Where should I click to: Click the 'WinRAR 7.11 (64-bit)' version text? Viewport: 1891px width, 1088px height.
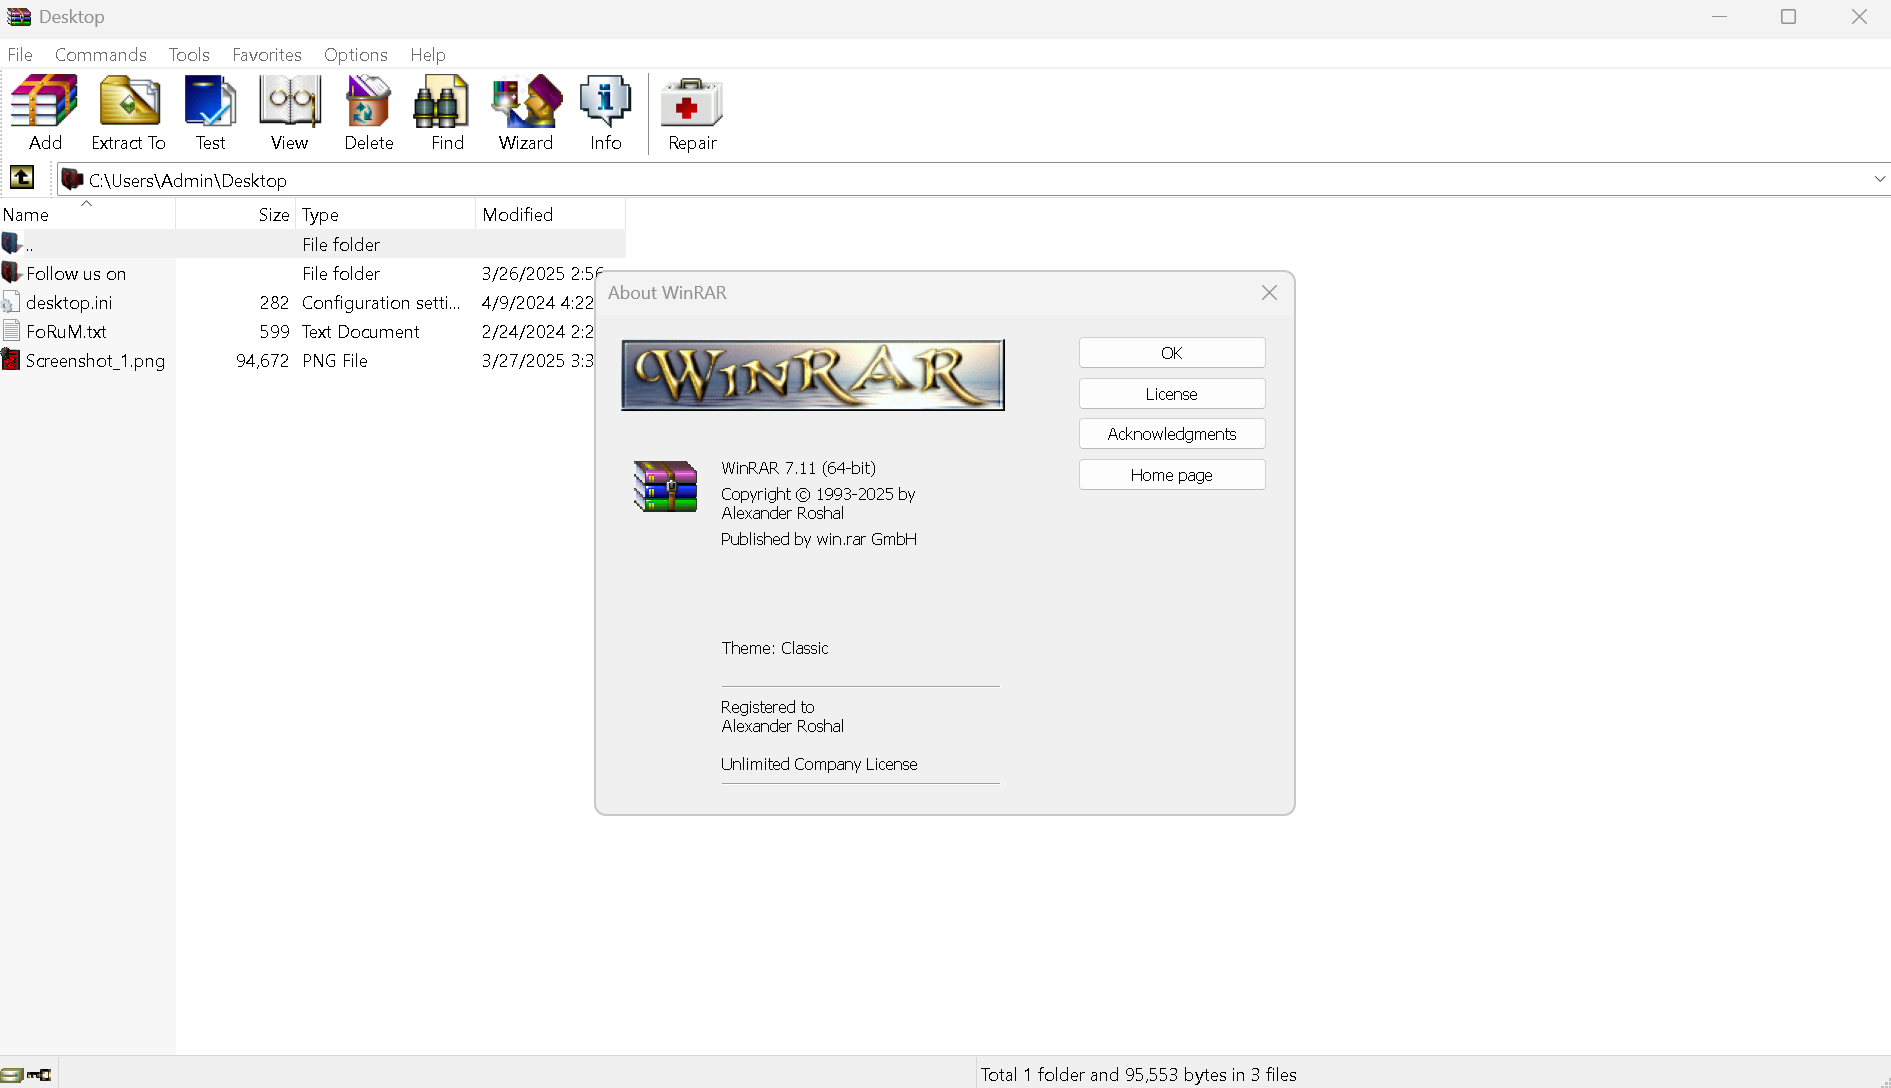[x=798, y=468]
